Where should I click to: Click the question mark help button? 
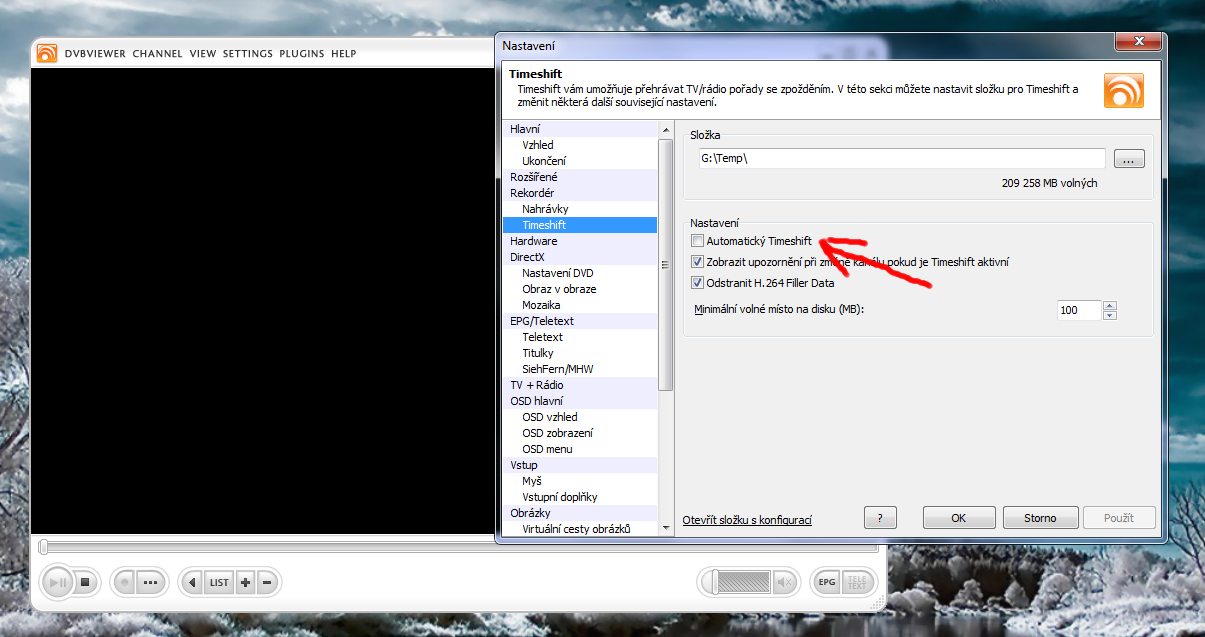pyautogui.click(x=879, y=518)
